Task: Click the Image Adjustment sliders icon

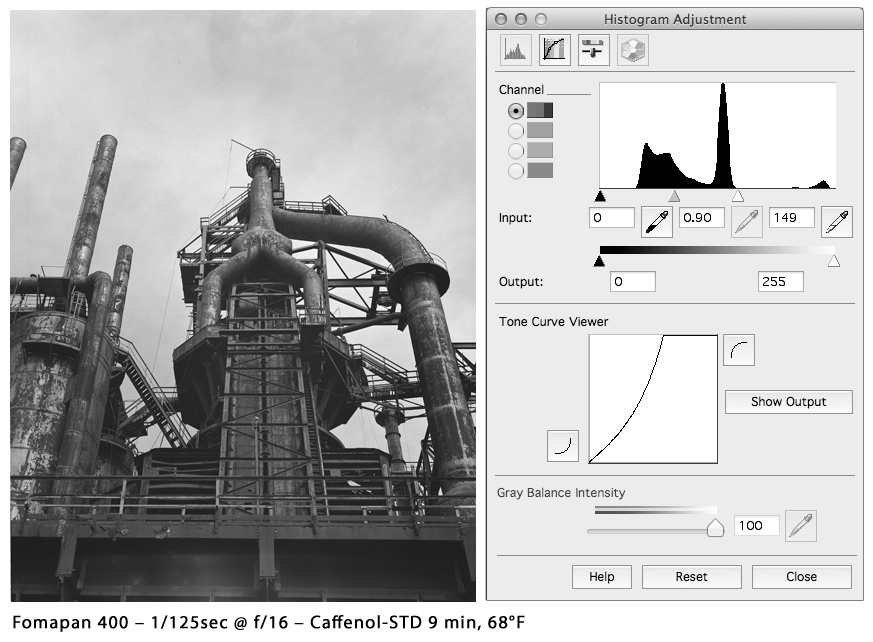Action: 593,50
